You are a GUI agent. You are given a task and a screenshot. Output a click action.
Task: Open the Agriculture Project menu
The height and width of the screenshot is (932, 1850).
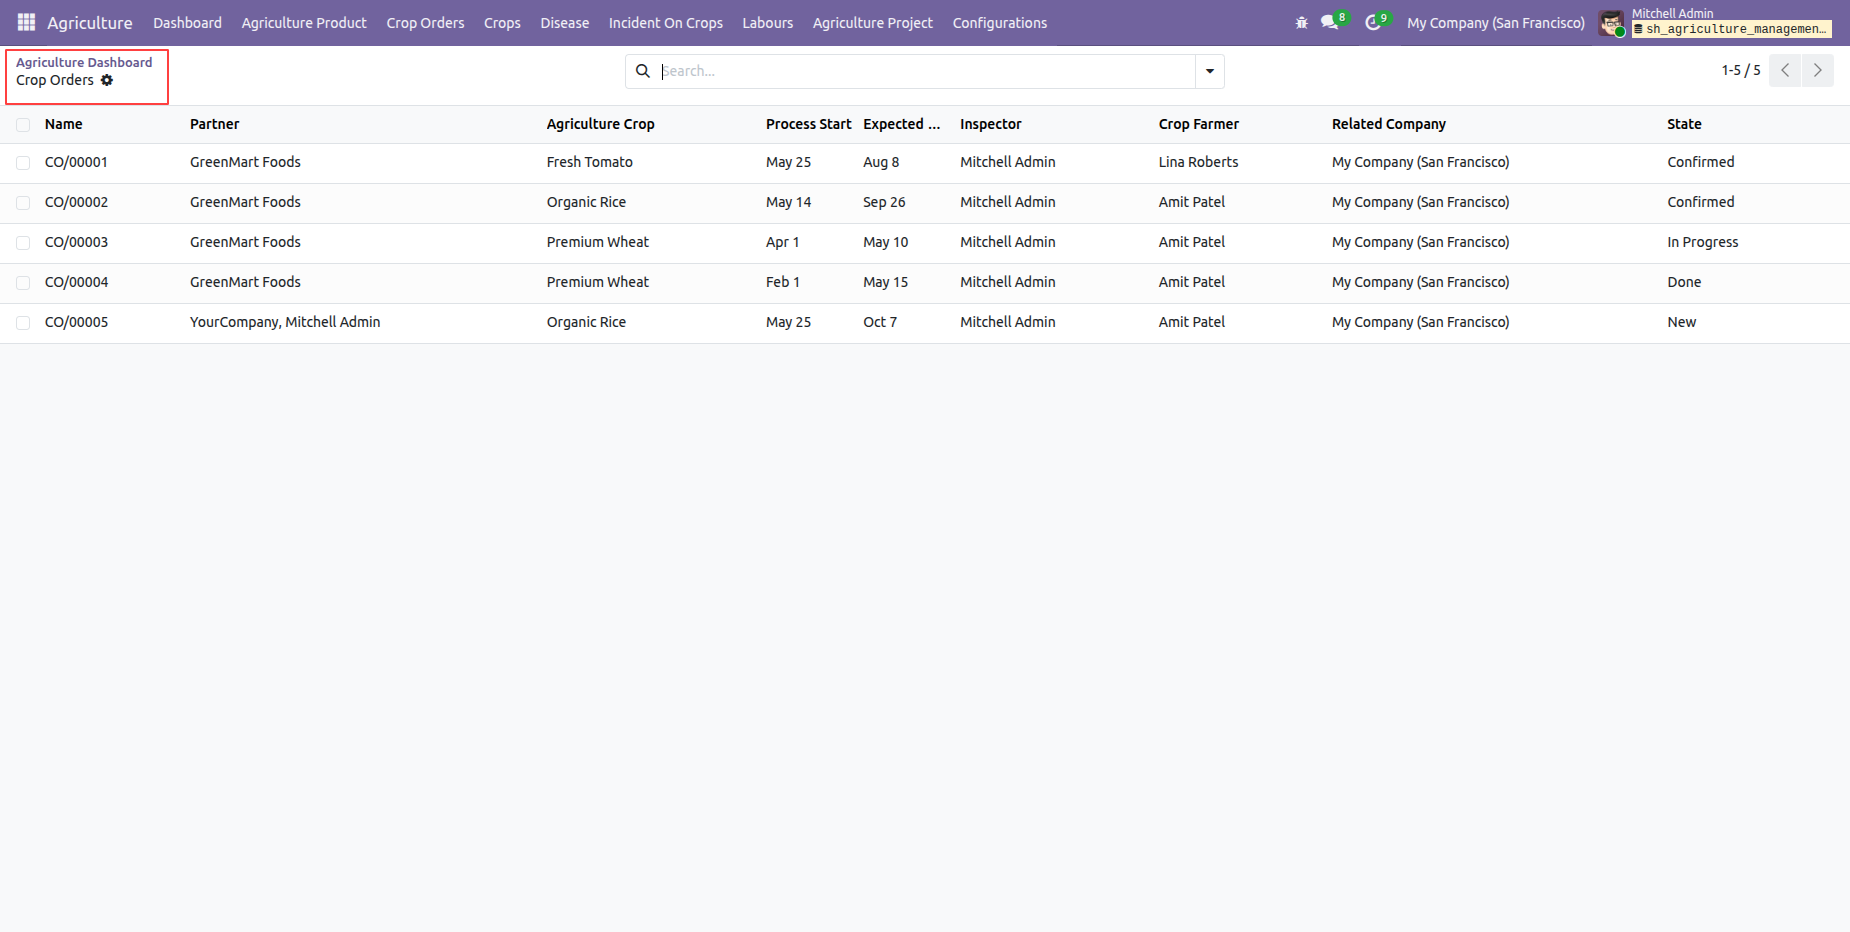coord(873,23)
